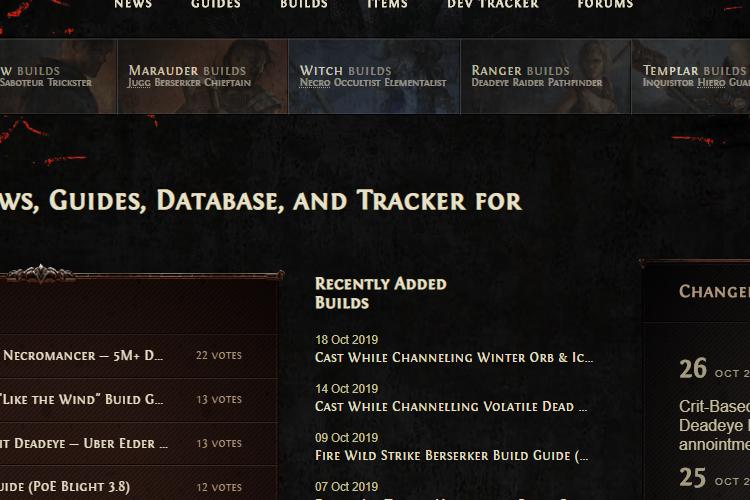Open the "Like the Wind" build entry
Screen dimensions: 750x500
pos(81,400)
